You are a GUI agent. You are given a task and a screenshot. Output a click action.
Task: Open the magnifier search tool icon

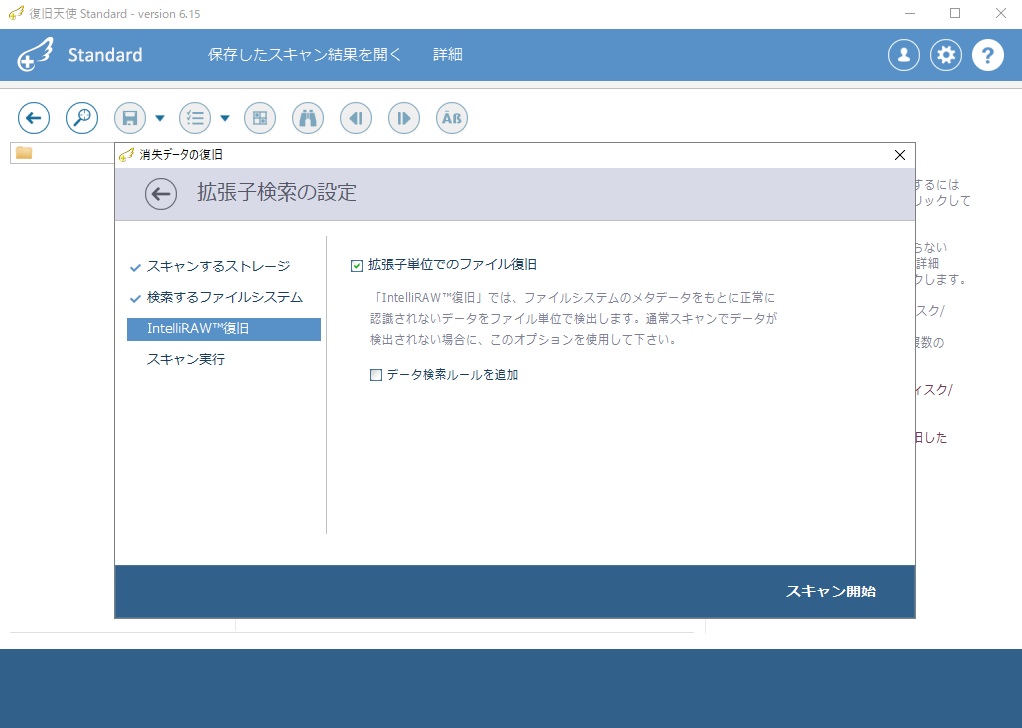pos(82,118)
